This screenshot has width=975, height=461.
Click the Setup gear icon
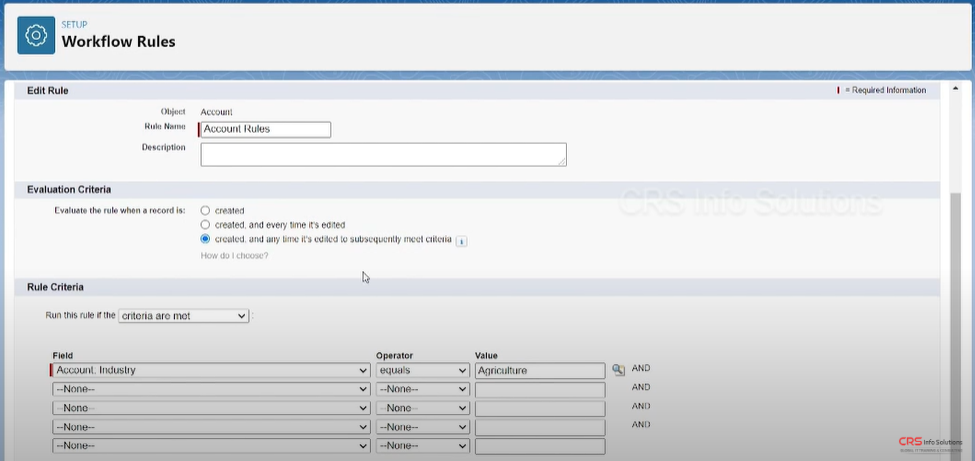coord(36,35)
